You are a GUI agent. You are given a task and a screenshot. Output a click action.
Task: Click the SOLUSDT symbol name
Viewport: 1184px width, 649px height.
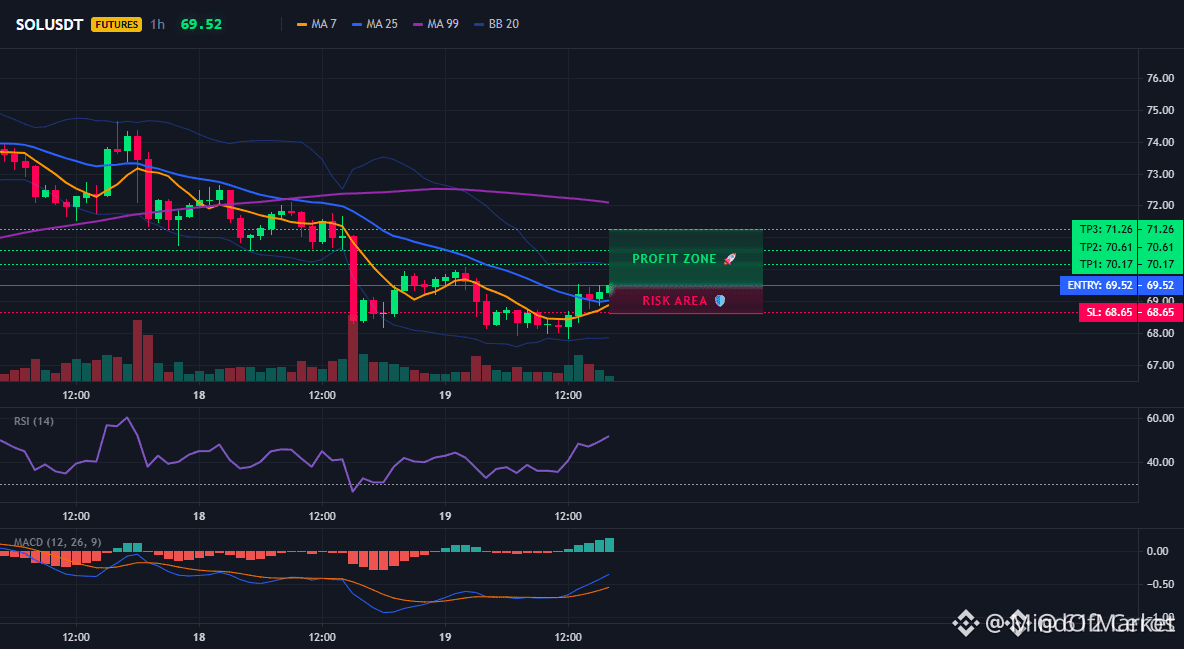[x=49, y=24]
